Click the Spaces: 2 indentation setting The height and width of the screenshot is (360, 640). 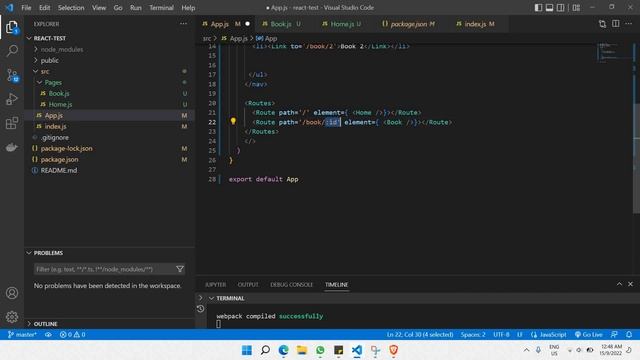(x=473, y=334)
